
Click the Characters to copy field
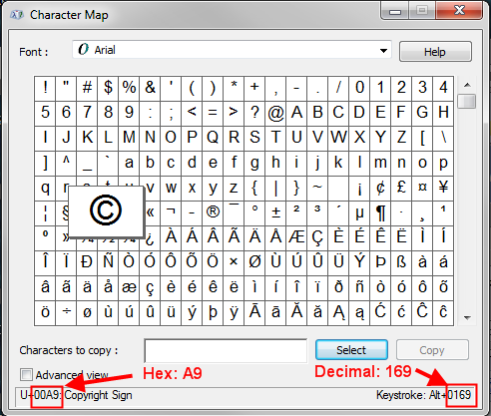coord(225,351)
